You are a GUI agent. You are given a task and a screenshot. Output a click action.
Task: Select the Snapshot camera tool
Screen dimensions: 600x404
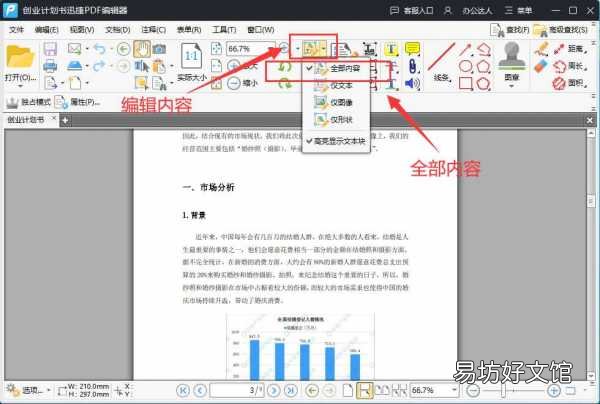(x=159, y=49)
